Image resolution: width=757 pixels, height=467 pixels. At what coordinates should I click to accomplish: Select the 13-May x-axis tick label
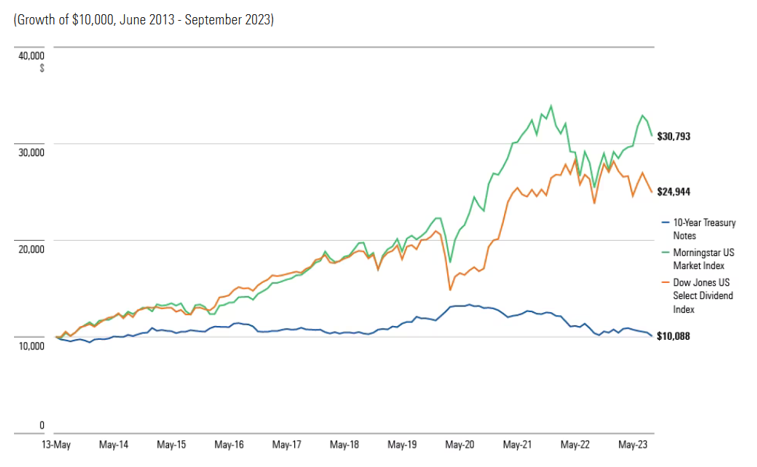[x=57, y=443]
